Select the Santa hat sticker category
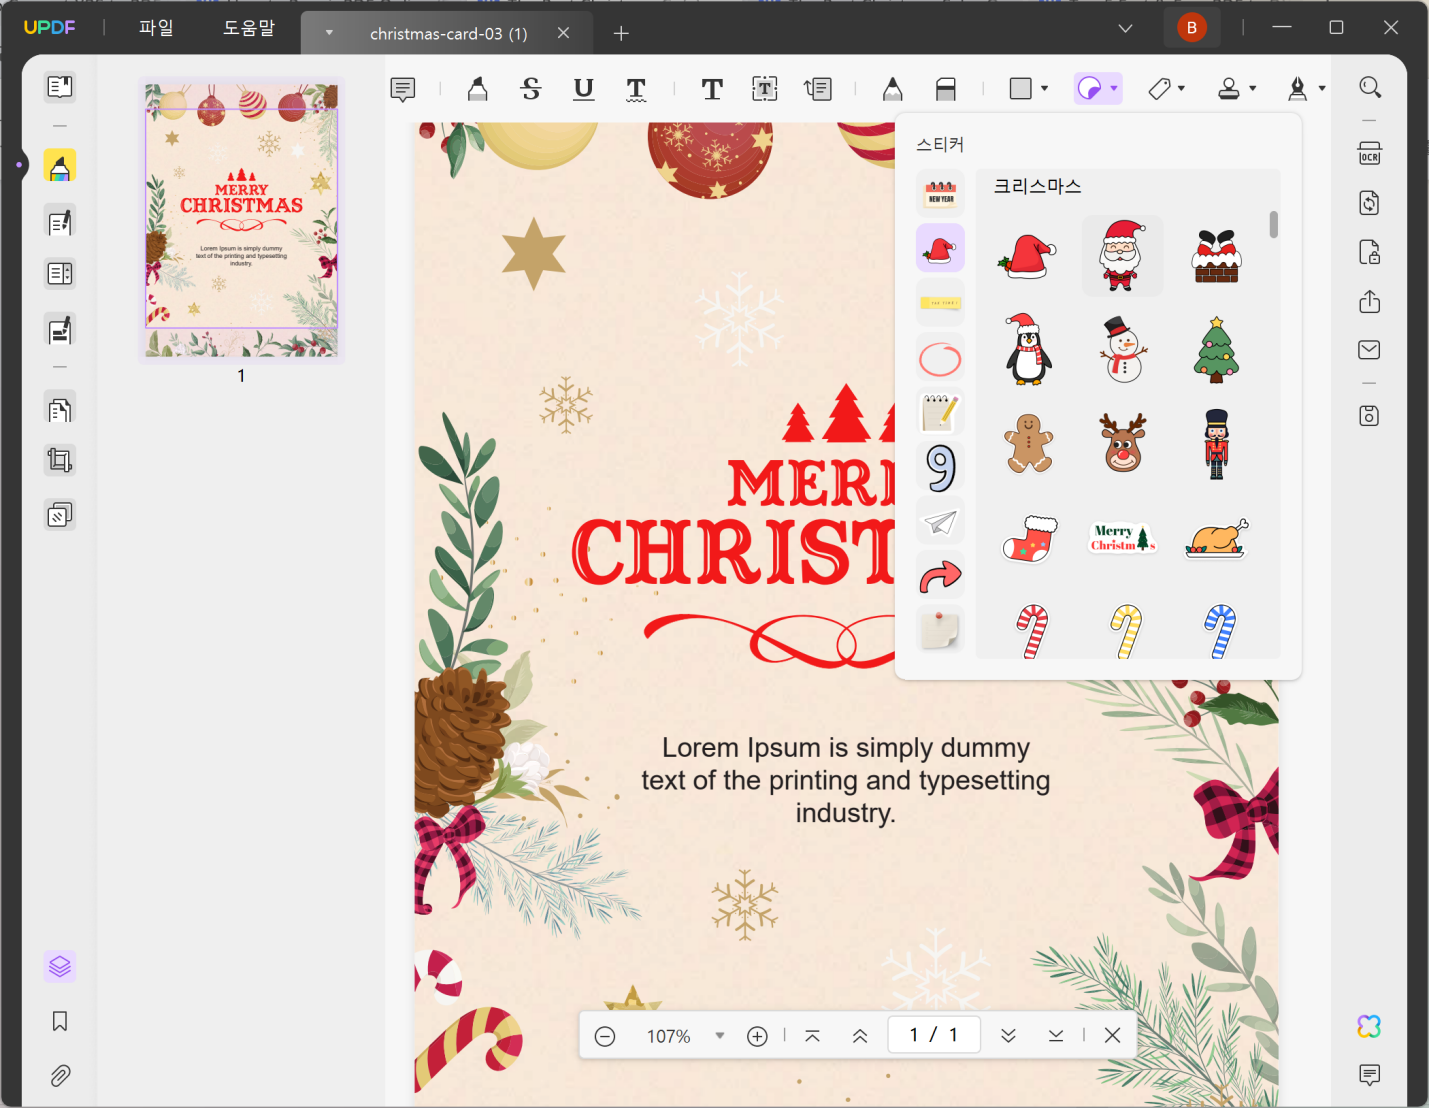The height and width of the screenshot is (1108, 1429). pyautogui.click(x=940, y=247)
